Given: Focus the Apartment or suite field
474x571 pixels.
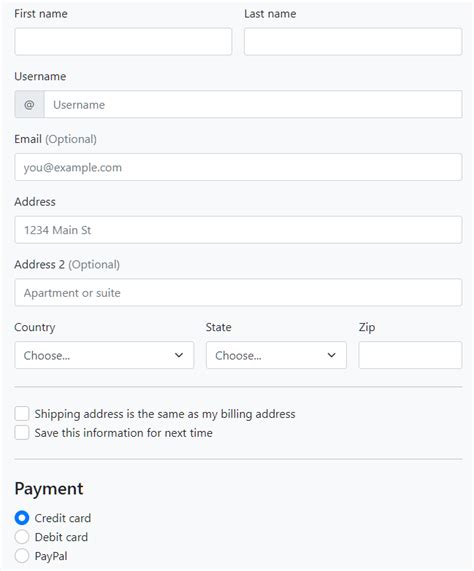Looking at the screenshot, I should pyautogui.click(x=238, y=292).
